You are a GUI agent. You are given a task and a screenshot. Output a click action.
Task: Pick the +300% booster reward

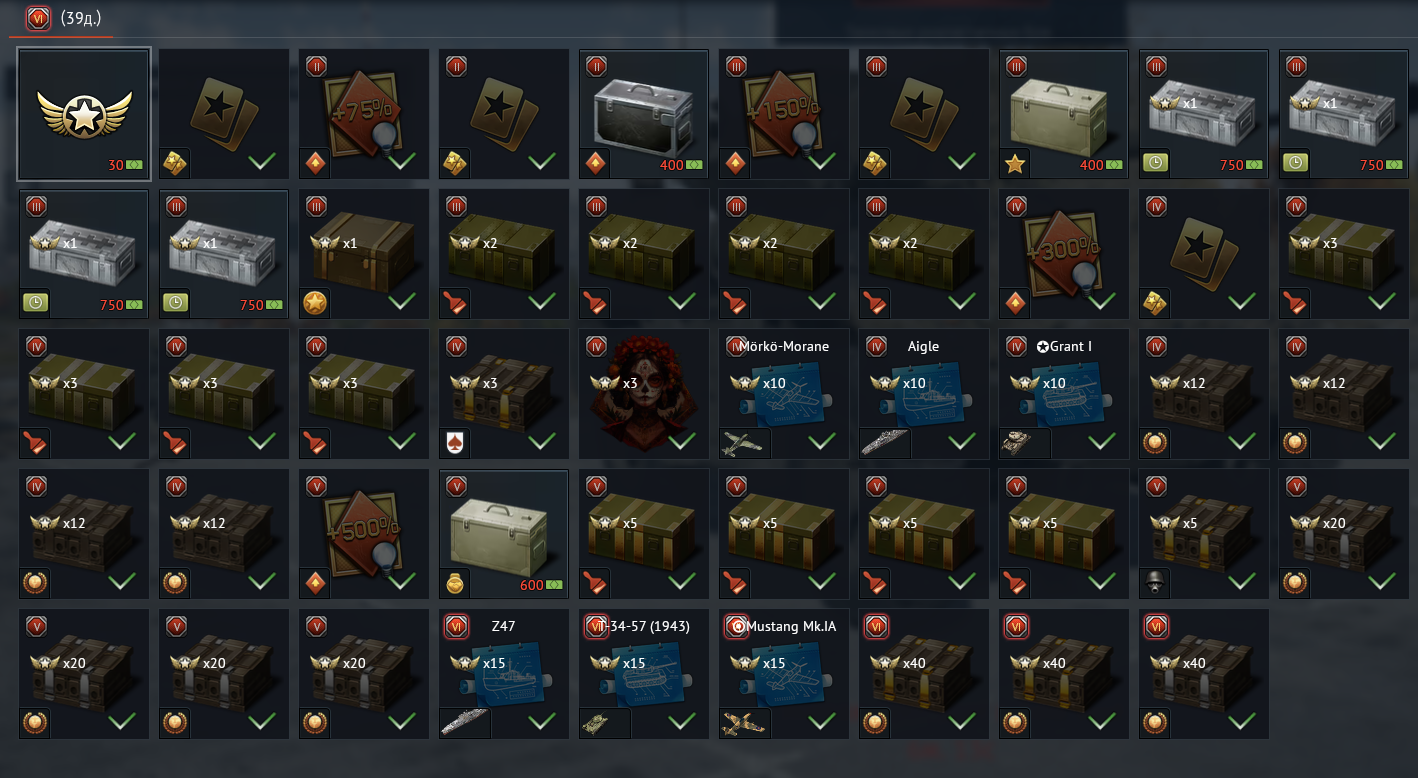click(1064, 254)
